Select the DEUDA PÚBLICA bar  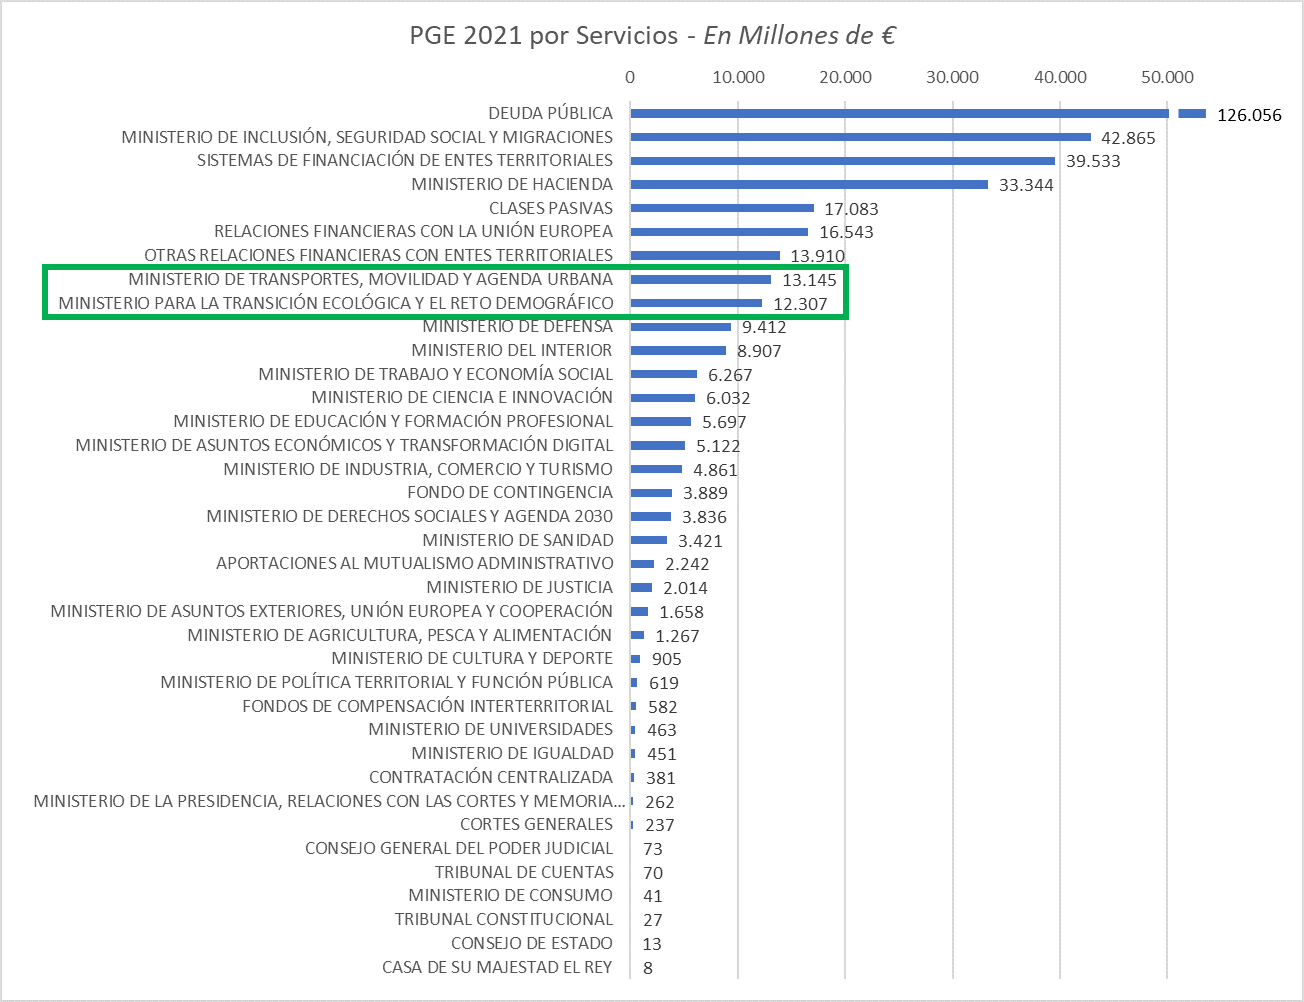pos(898,114)
